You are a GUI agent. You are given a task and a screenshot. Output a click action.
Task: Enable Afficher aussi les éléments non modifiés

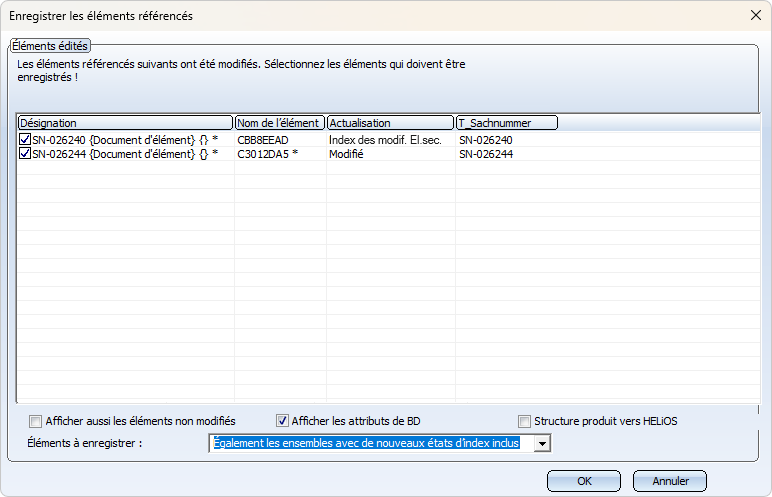click(x=35, y=421)
